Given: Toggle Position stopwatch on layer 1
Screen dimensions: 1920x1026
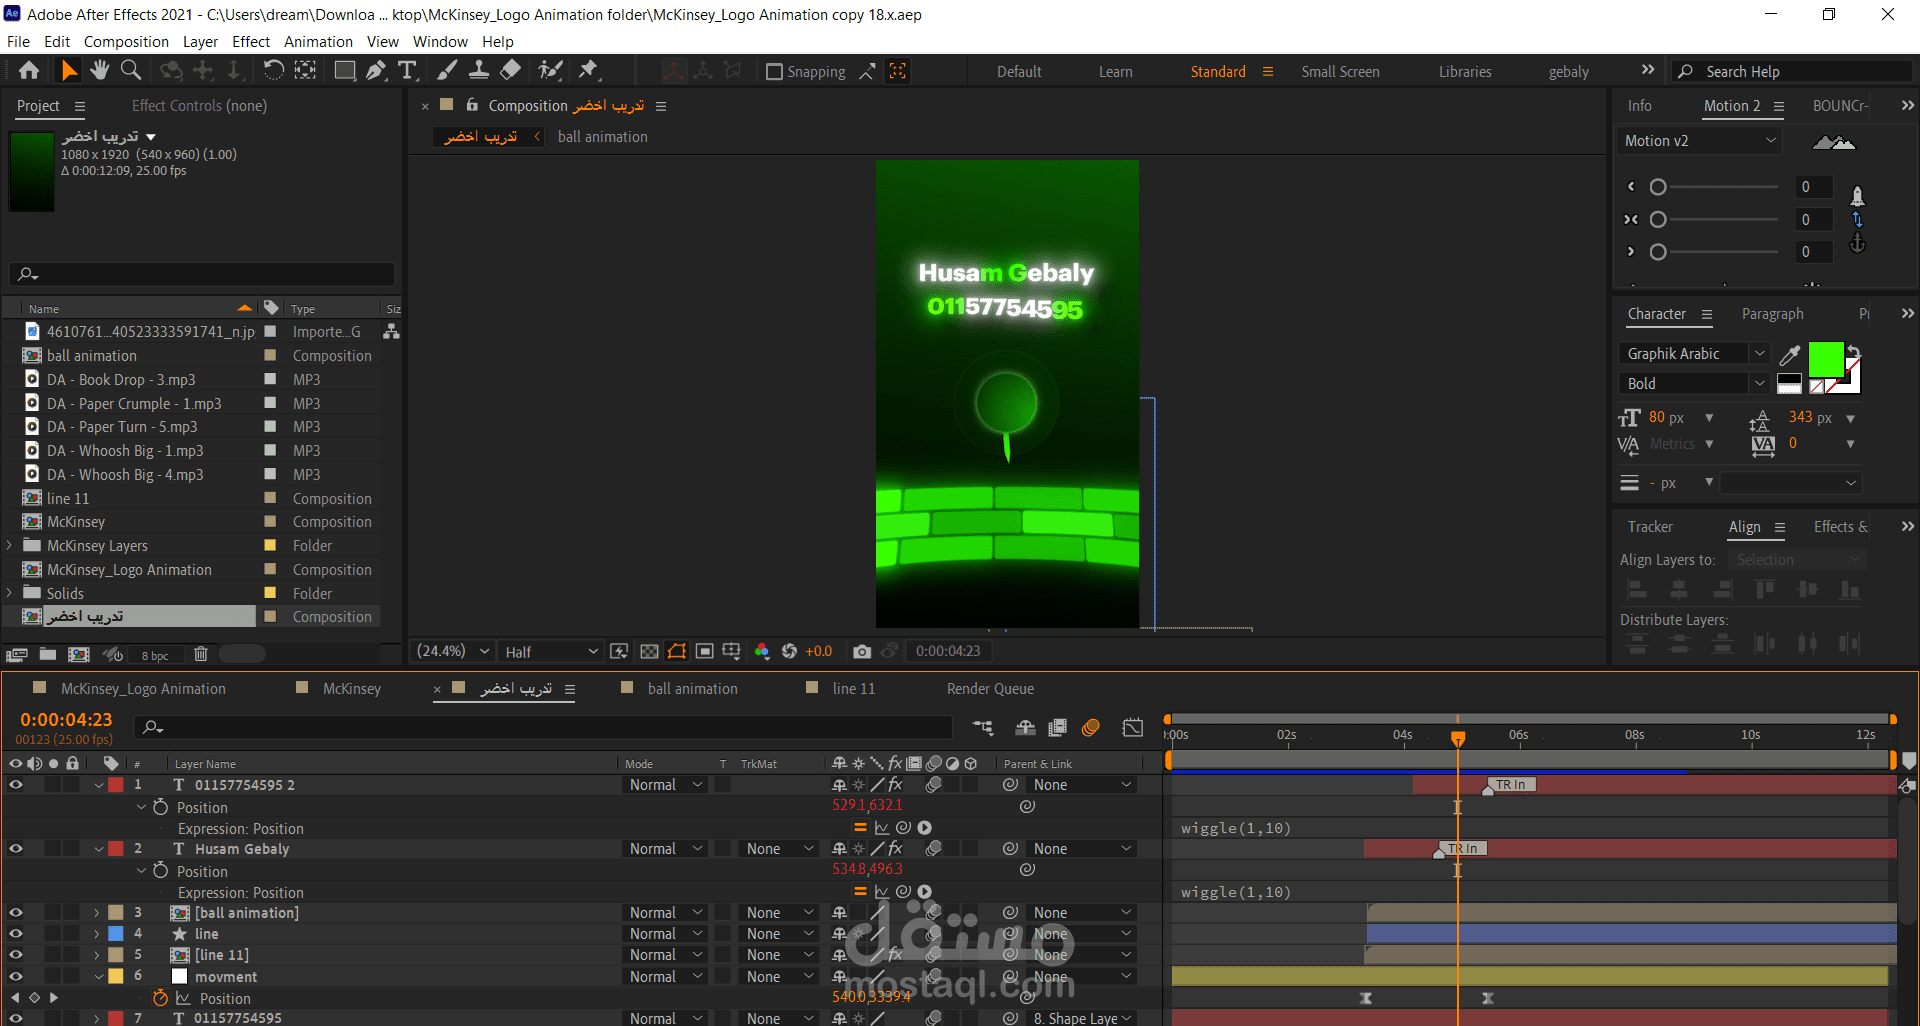Looking at the screenshot, I should (160, 807).
